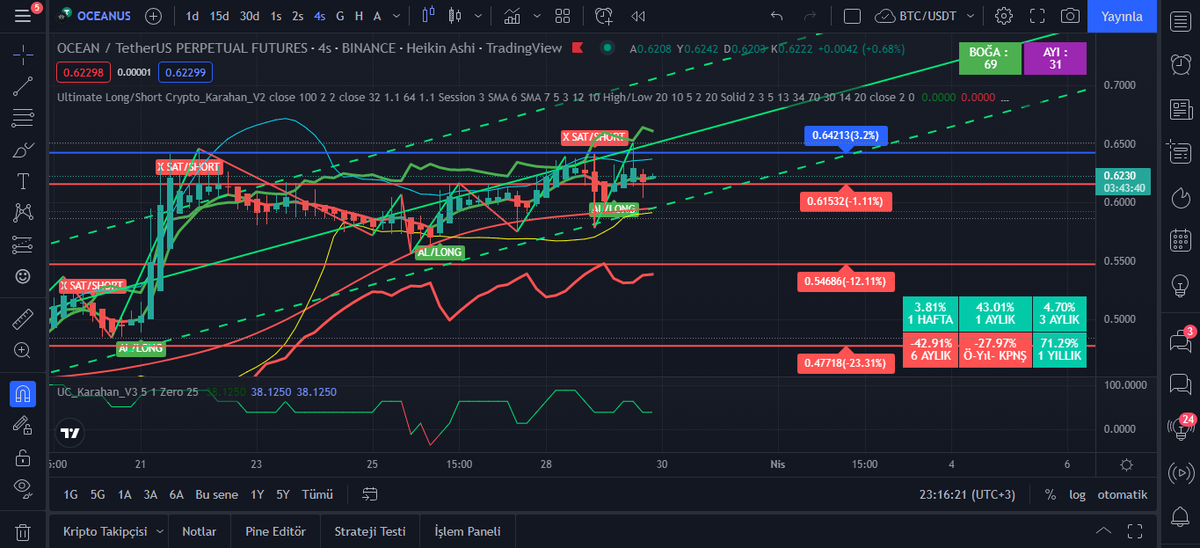Open the İşlem Paneli tab
Image resolution: width=1200 pixels, height=548 pixels.
point(467,531)
